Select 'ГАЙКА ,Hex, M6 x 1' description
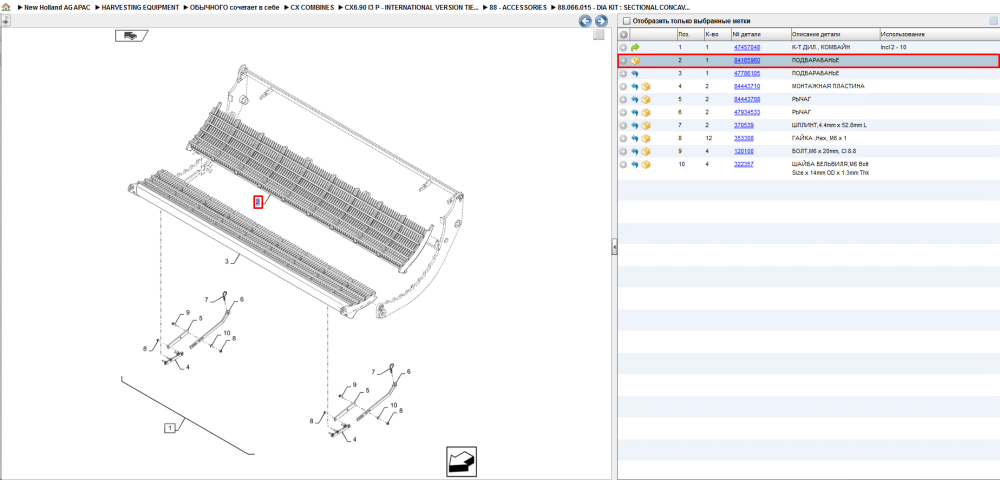The image size is (1000, 480). click(820, 138)
